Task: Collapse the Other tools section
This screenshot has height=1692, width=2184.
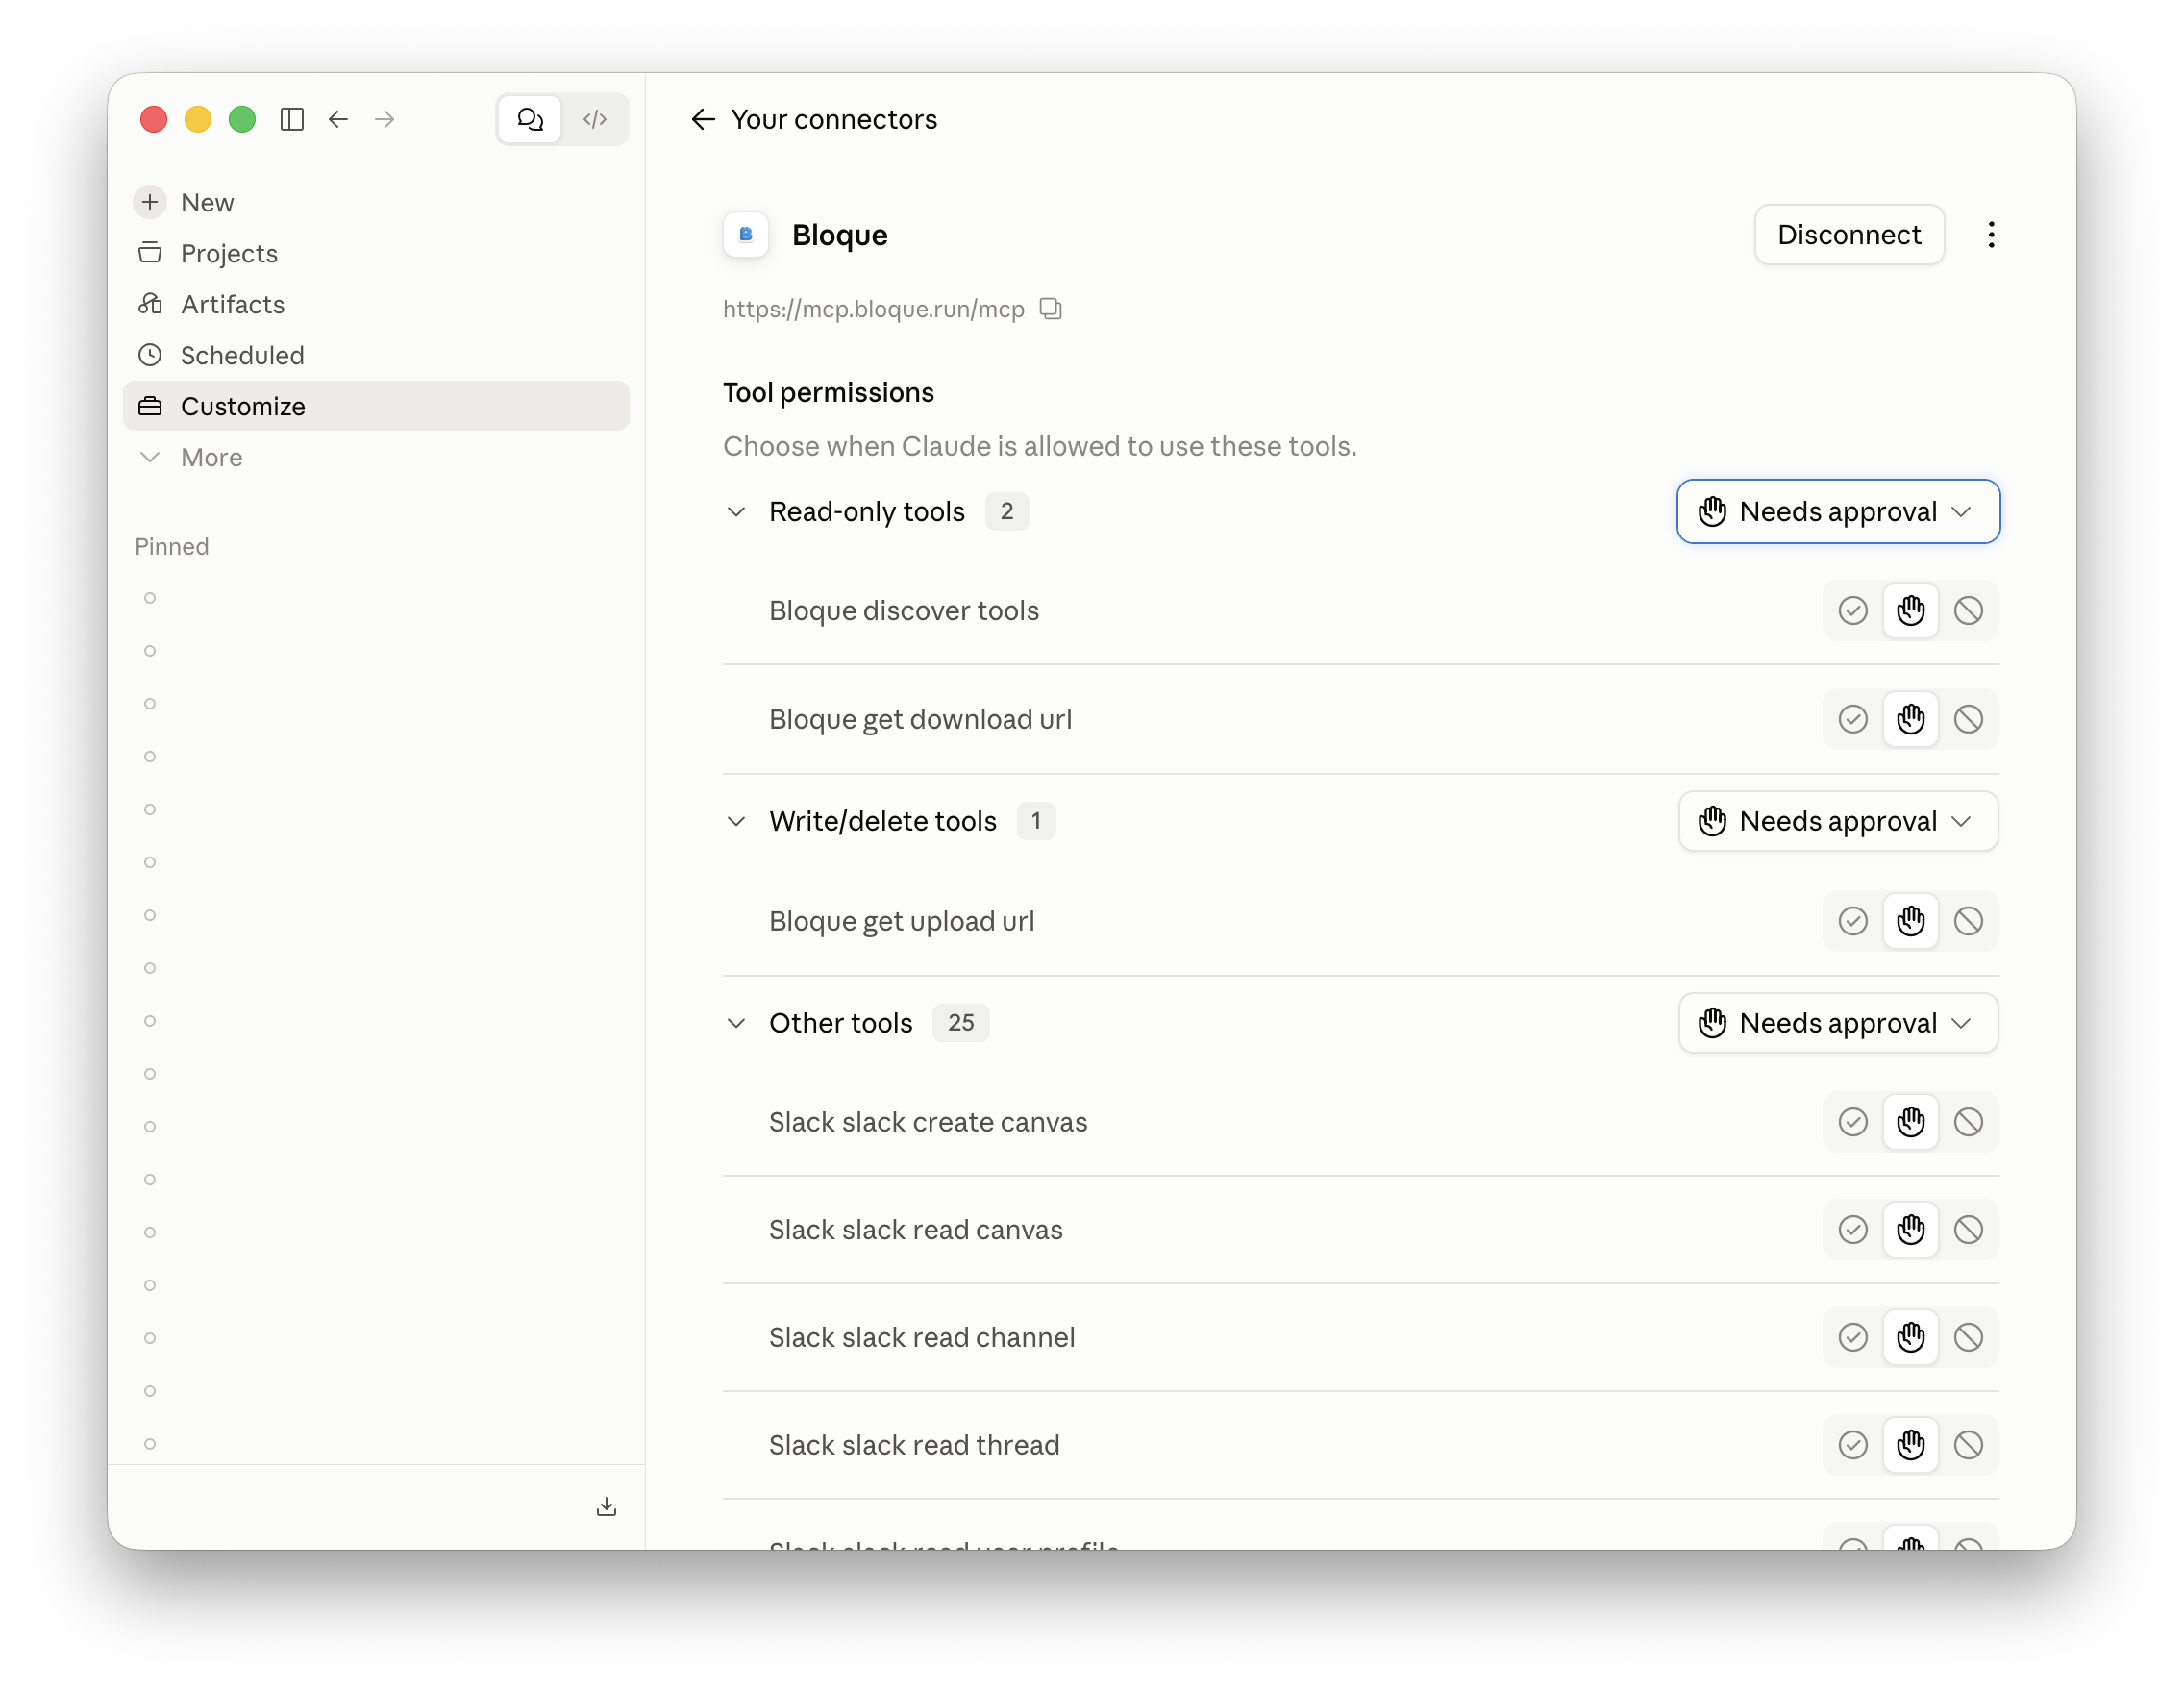Action: [736, 1023]
